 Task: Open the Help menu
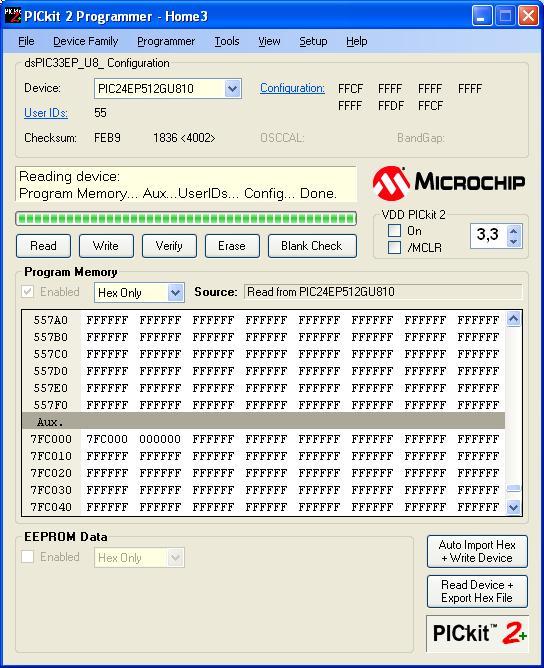click(357, 41)
